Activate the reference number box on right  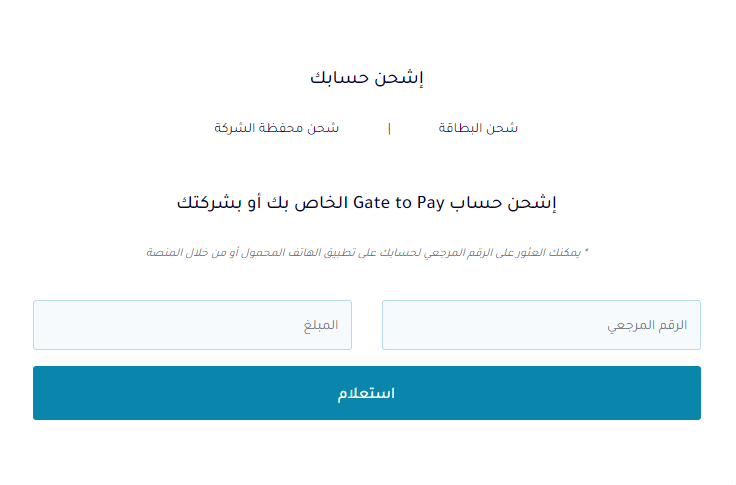tap(541, 325)
